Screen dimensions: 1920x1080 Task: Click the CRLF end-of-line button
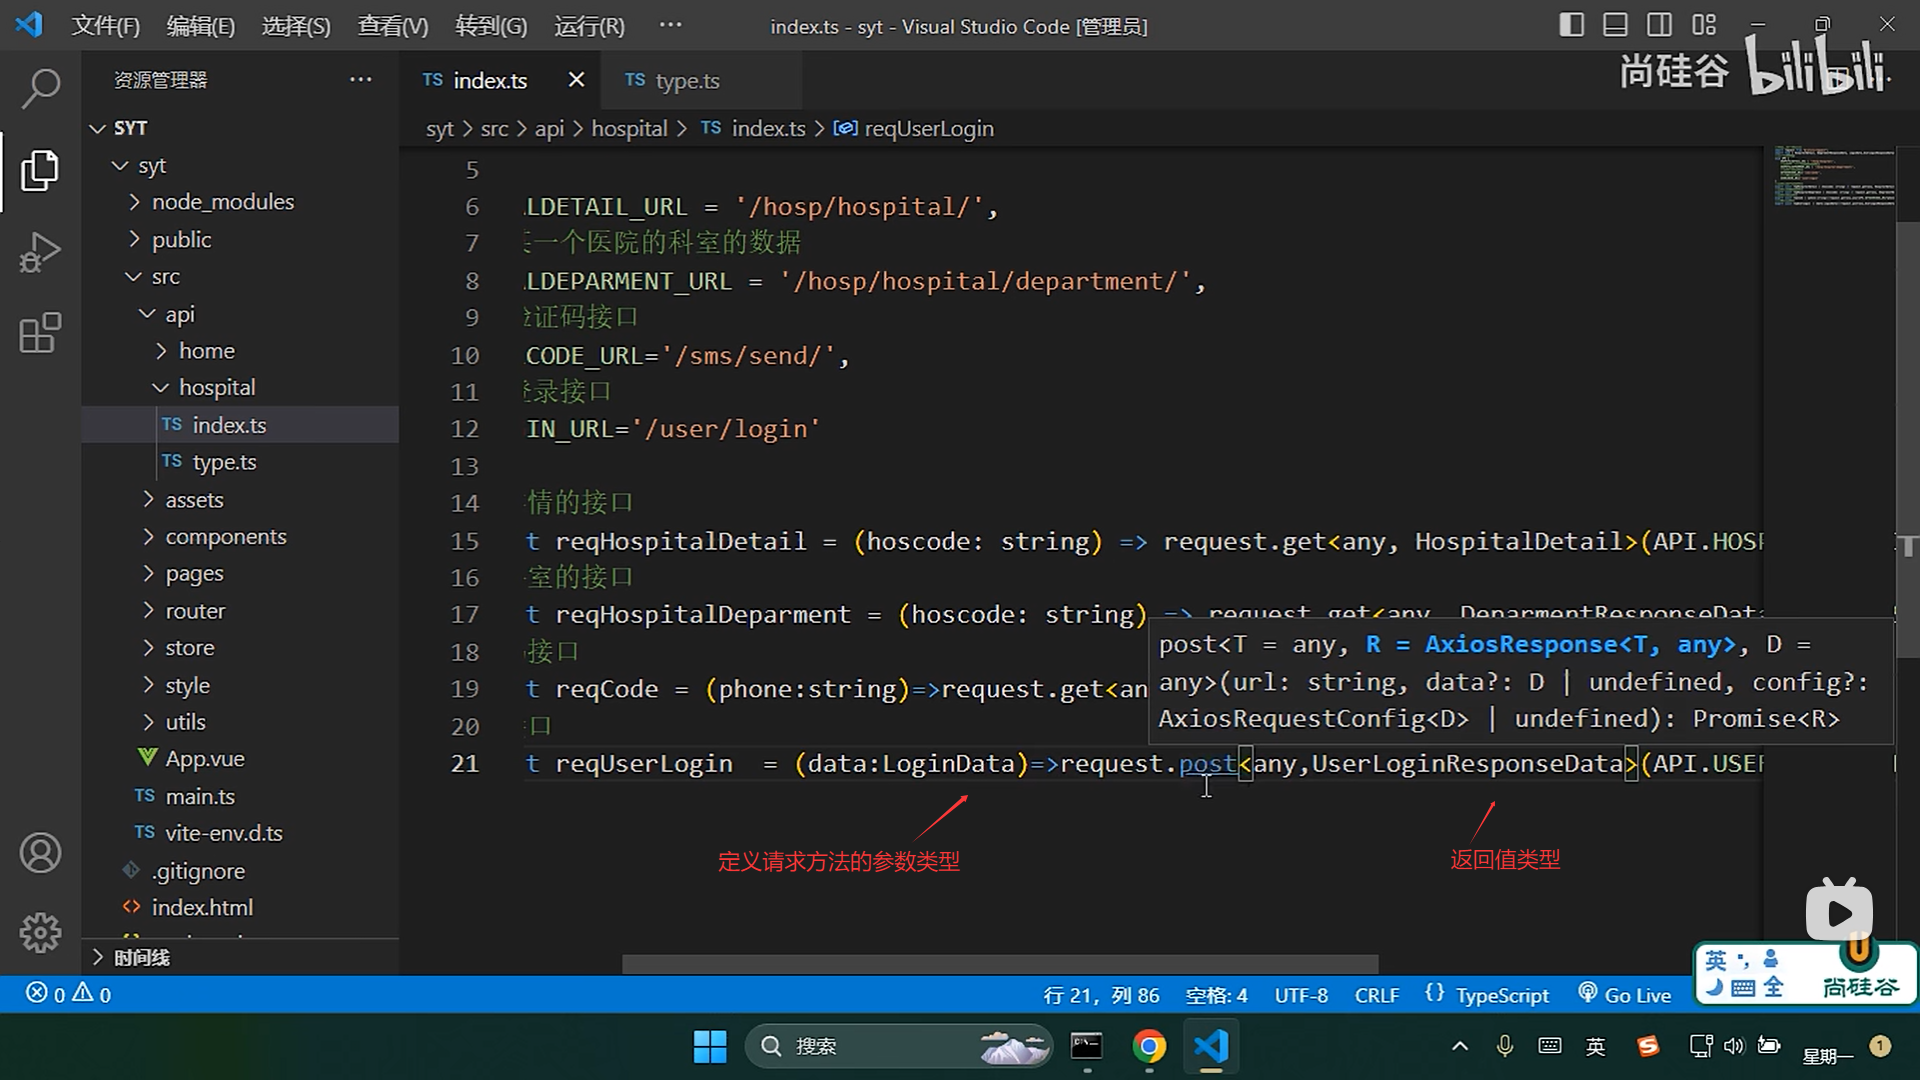pos(1376,995)
